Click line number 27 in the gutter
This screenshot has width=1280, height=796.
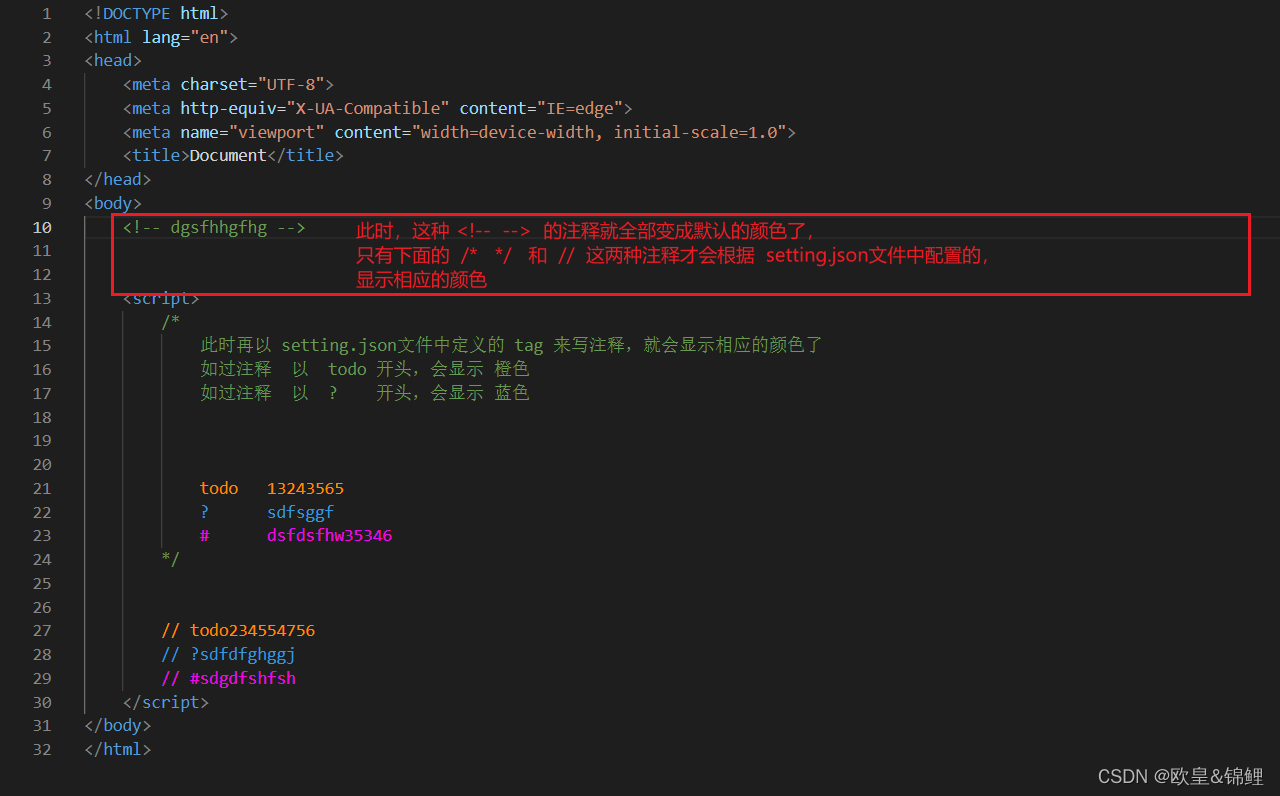[x=42, y=631]
